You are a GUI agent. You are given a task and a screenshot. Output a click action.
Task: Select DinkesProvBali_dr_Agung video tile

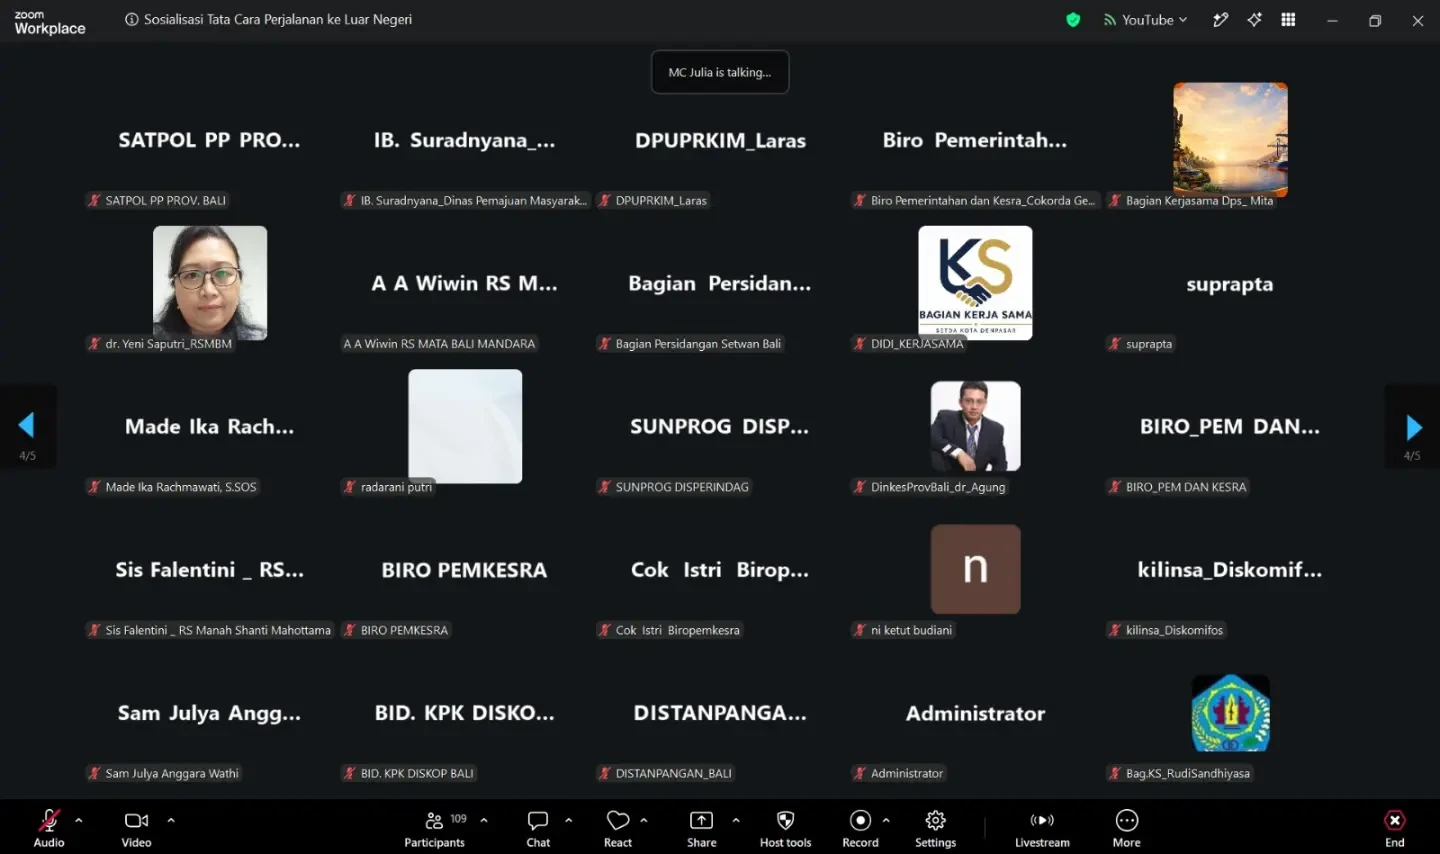(975, 426)
